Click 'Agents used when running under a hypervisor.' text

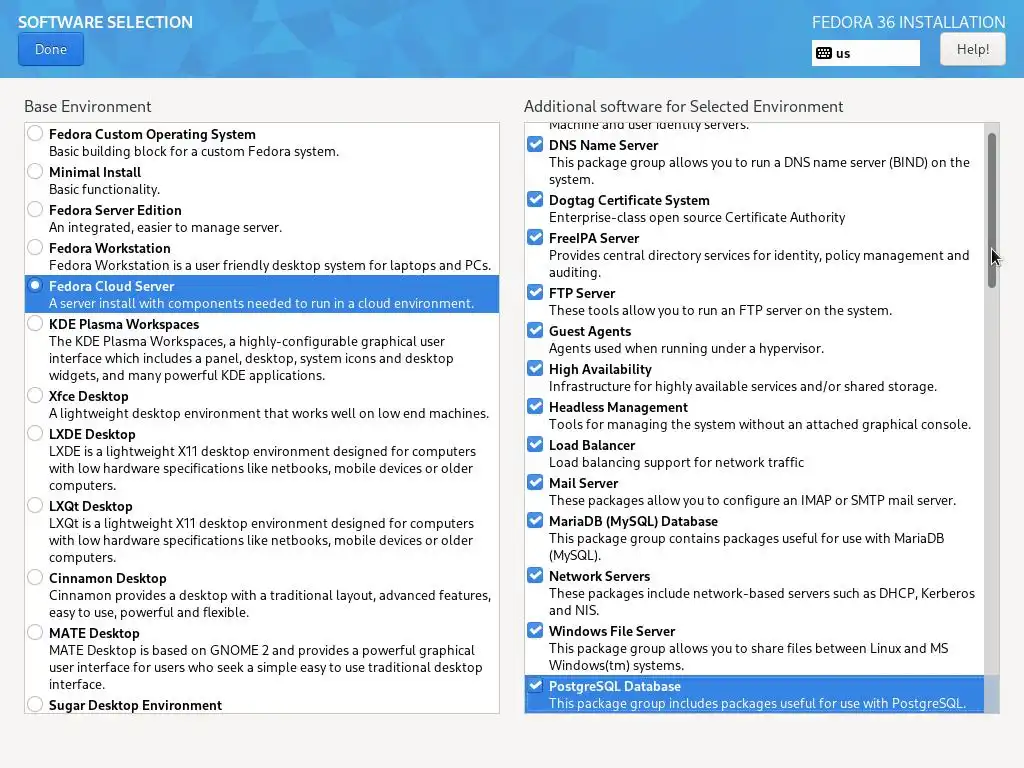point(686,348)
